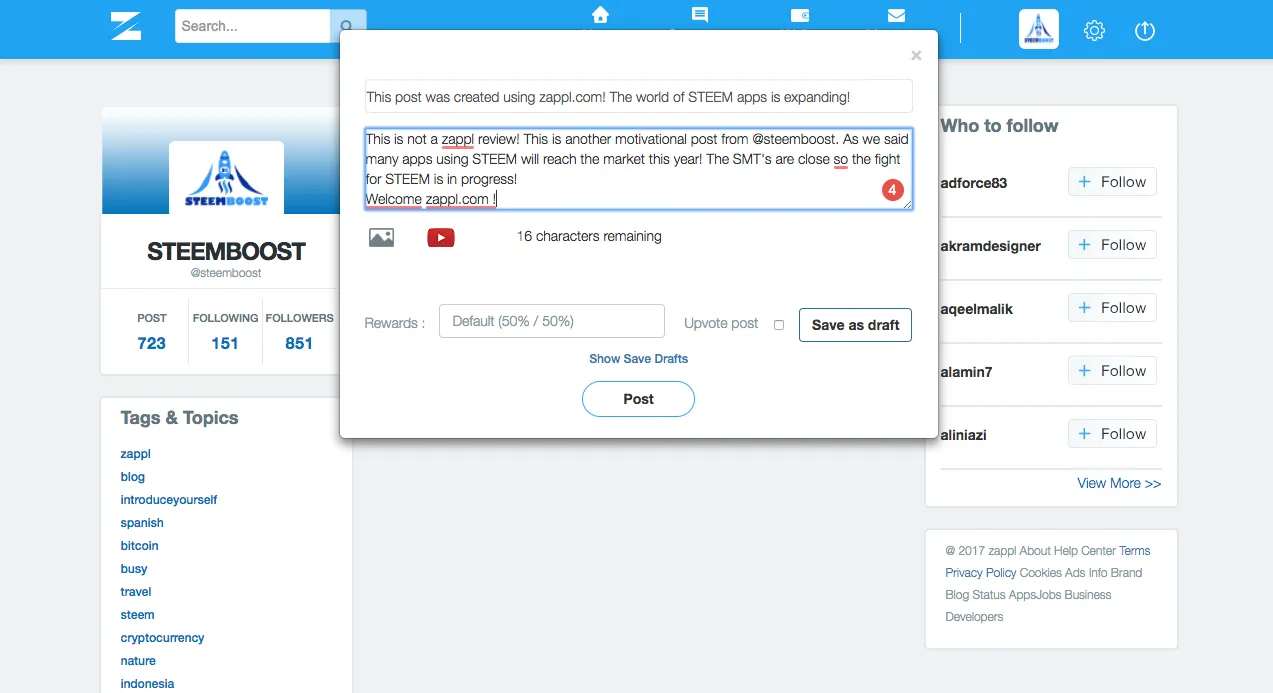
Task: Open the steem tag
Action: (137, 615)
